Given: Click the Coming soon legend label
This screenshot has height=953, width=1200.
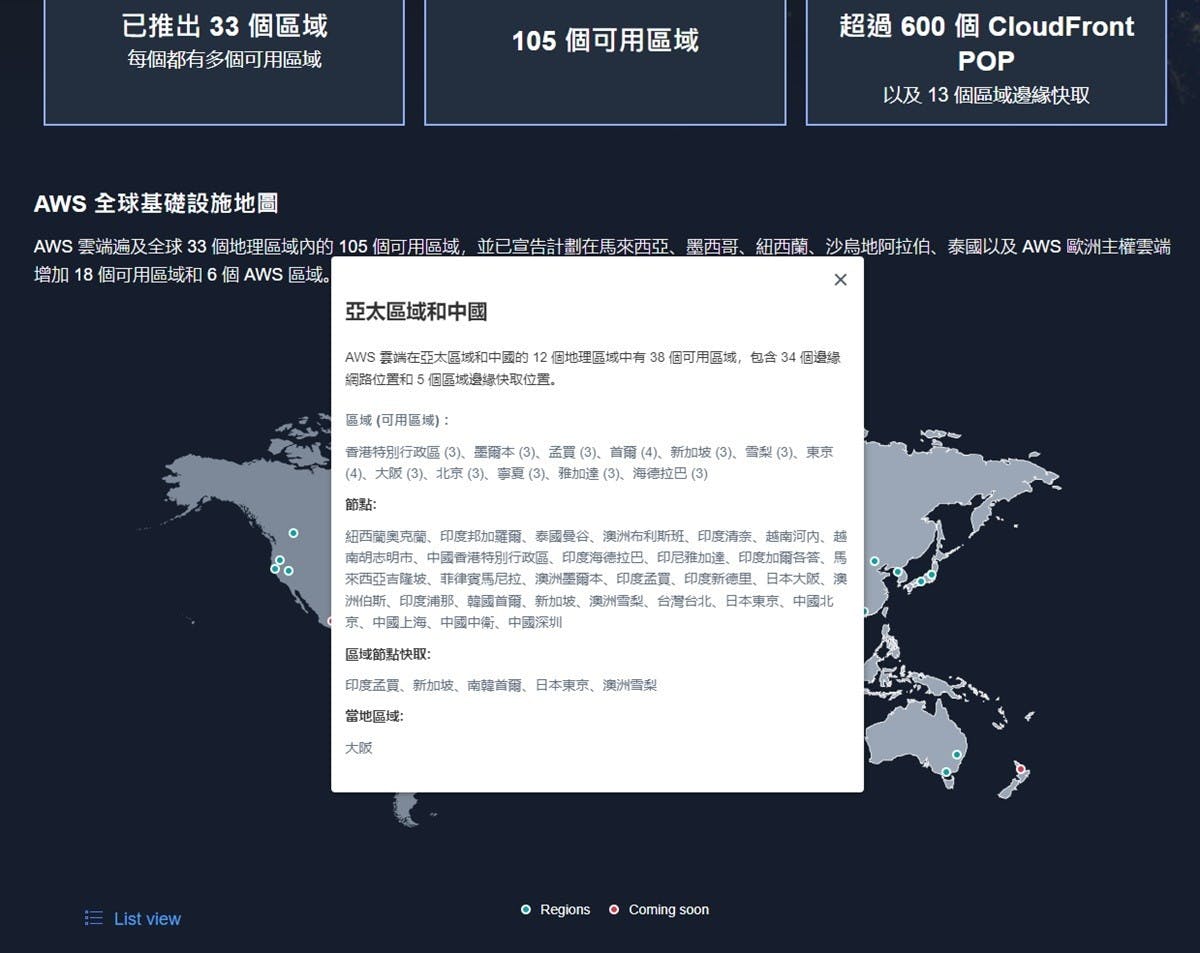Looking at the screenshot, I should [669, 910].
